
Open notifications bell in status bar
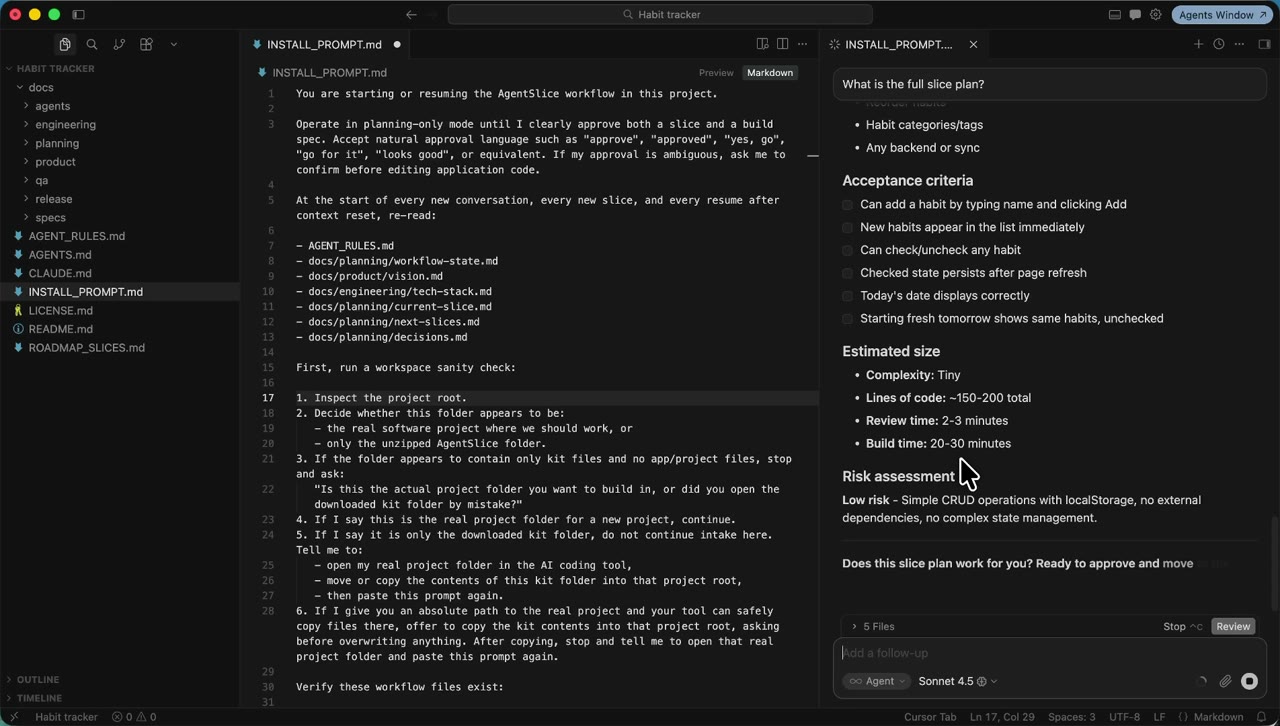pos(1262,717)
